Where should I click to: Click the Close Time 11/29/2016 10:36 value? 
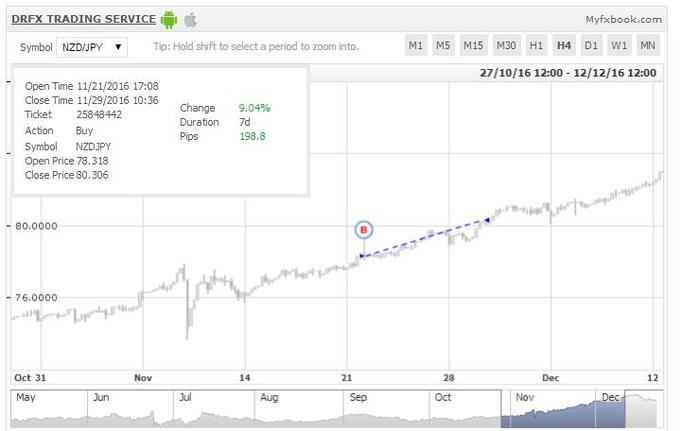pos(117,100)
